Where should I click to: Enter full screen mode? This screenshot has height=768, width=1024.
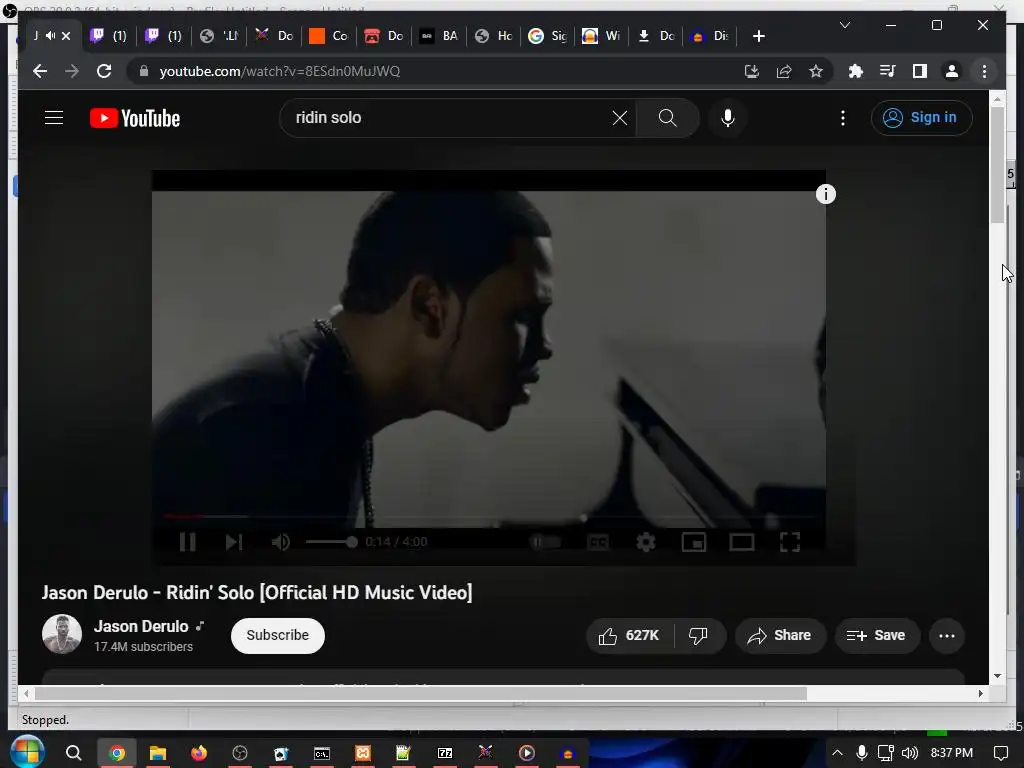(790, 541)
